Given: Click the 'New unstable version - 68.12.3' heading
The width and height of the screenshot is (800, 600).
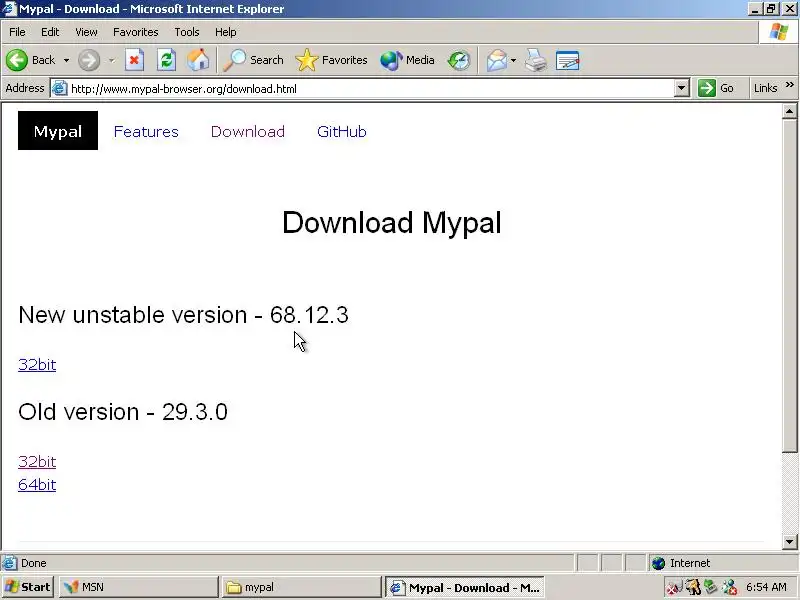Looking at the screenshot, I should pos(183,315).
